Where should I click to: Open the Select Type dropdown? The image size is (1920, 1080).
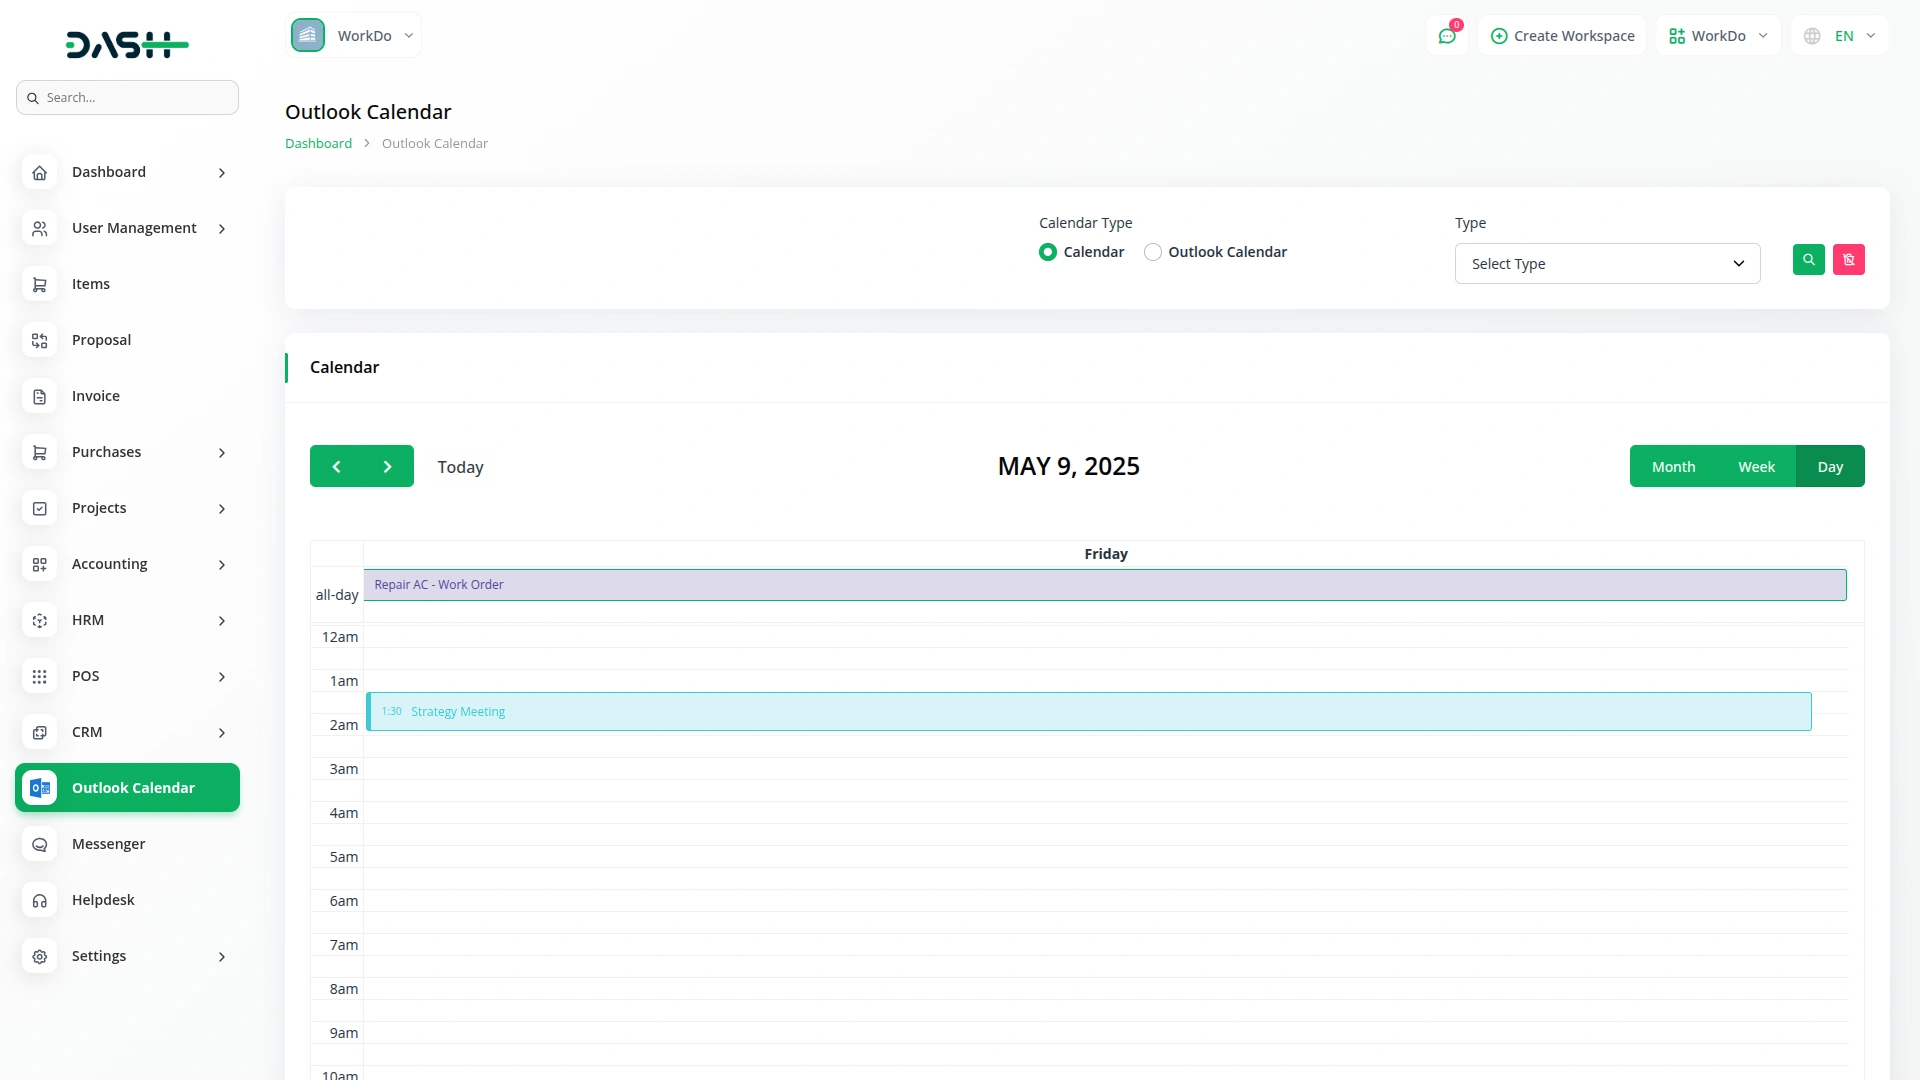1607,264
